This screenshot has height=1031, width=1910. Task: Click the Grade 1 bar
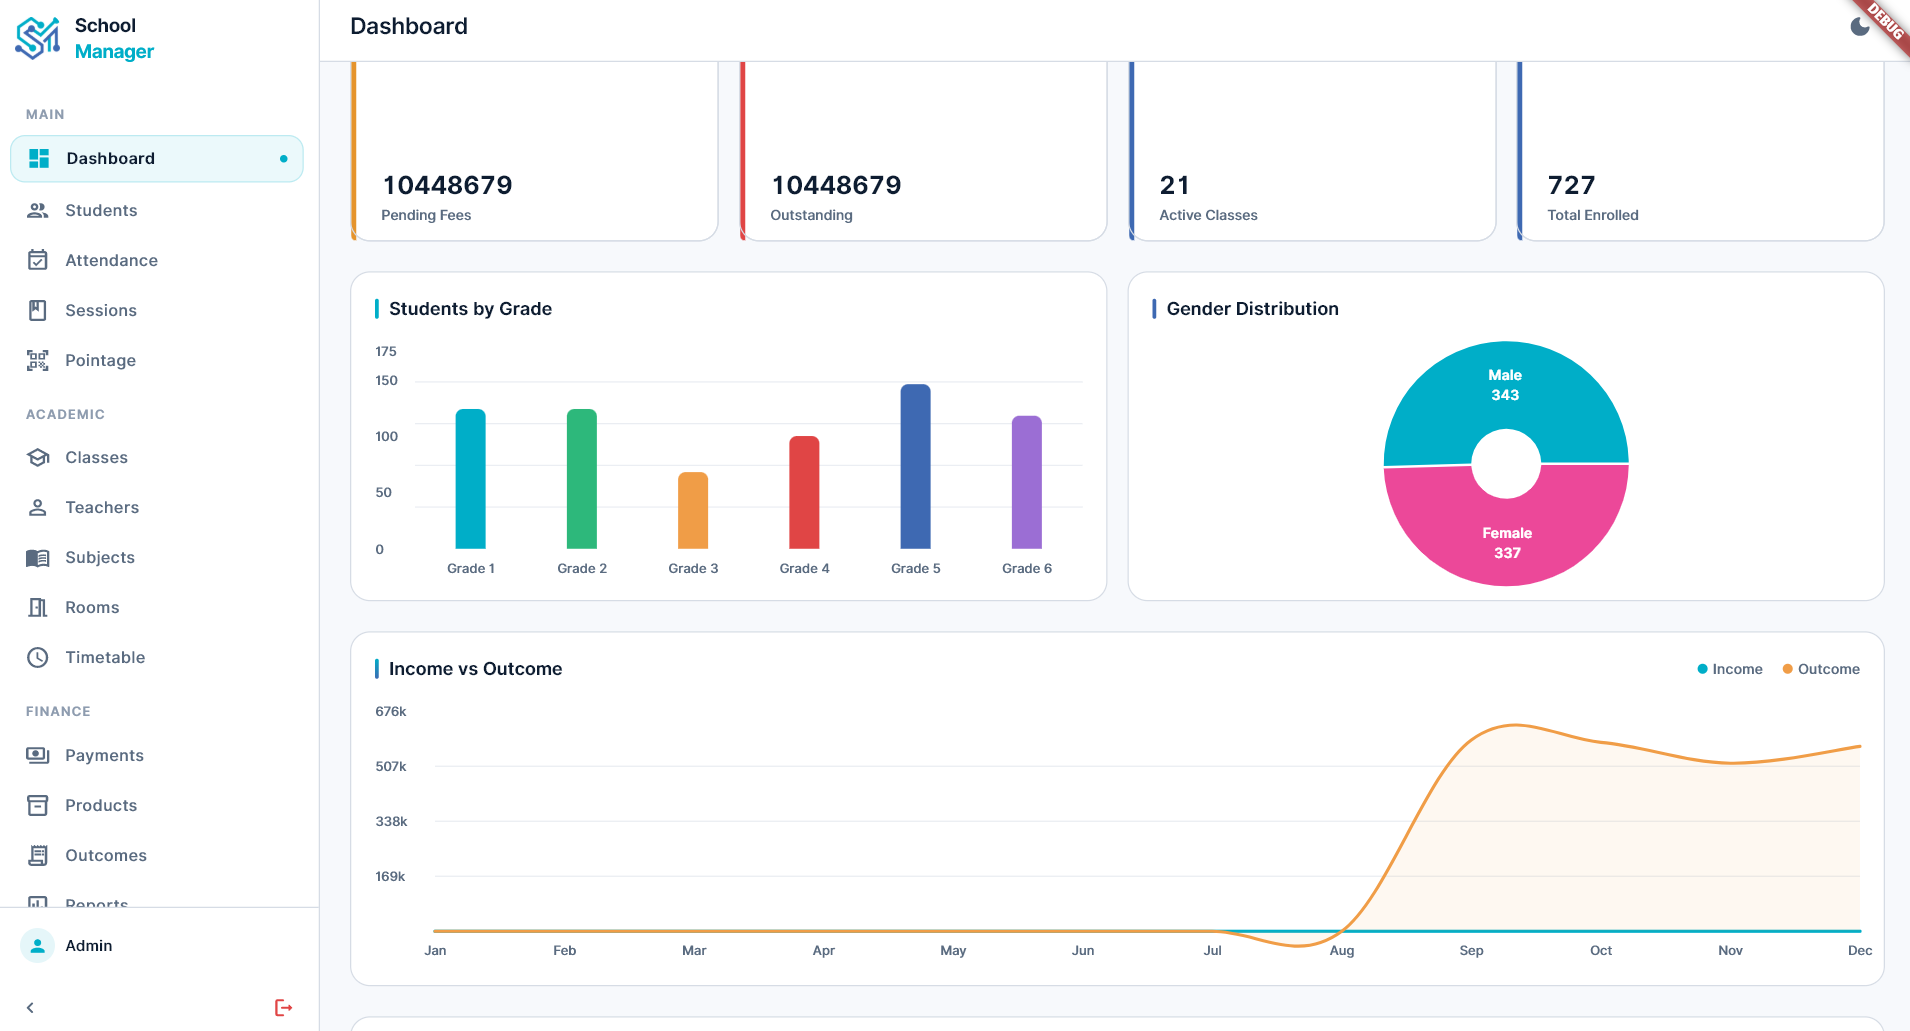pos(471,479)
